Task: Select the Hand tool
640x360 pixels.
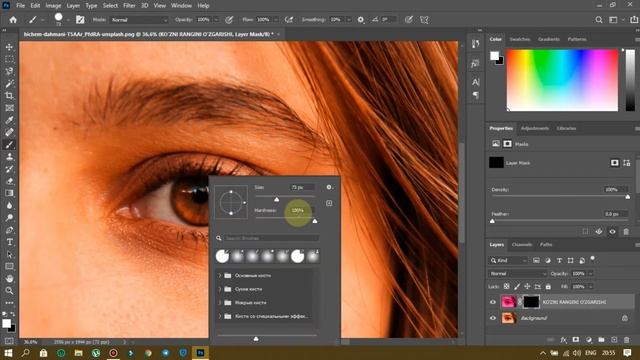Action: click(x=9, y=279)
